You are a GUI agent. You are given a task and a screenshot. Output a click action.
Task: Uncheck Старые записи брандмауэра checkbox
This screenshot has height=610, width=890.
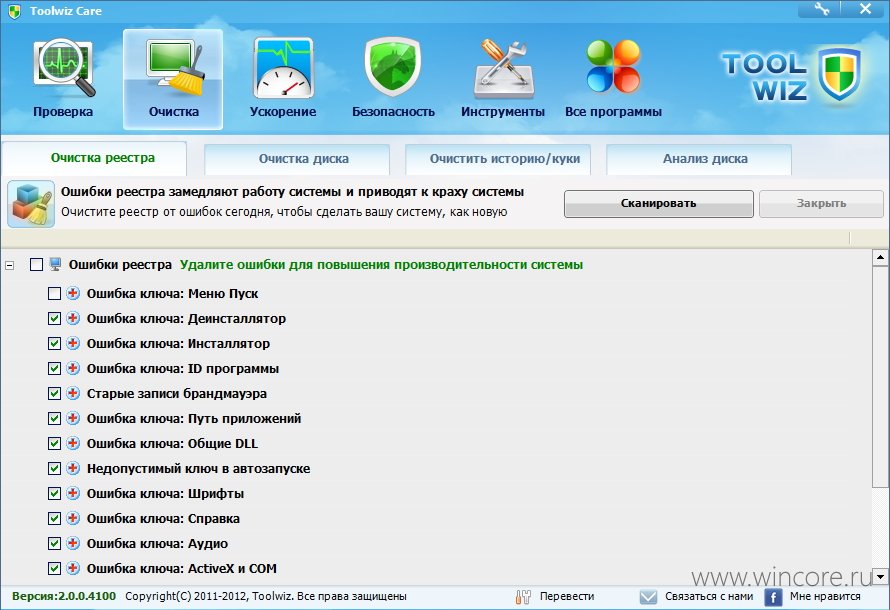click(x=54, y=393)
